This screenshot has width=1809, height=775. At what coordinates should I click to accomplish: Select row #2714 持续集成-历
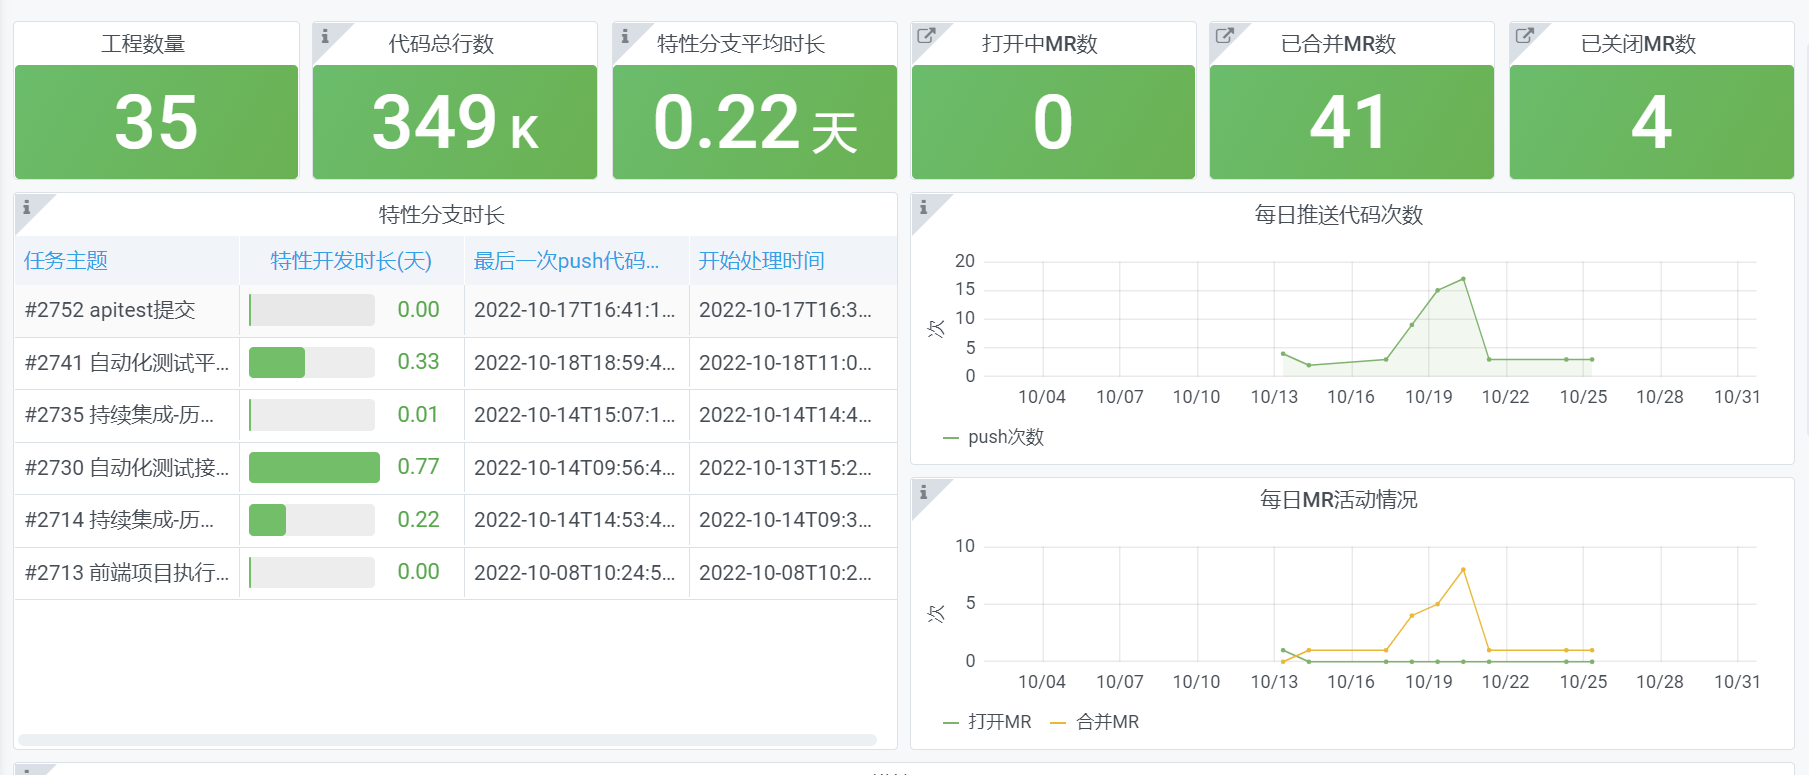coord(455,520)
